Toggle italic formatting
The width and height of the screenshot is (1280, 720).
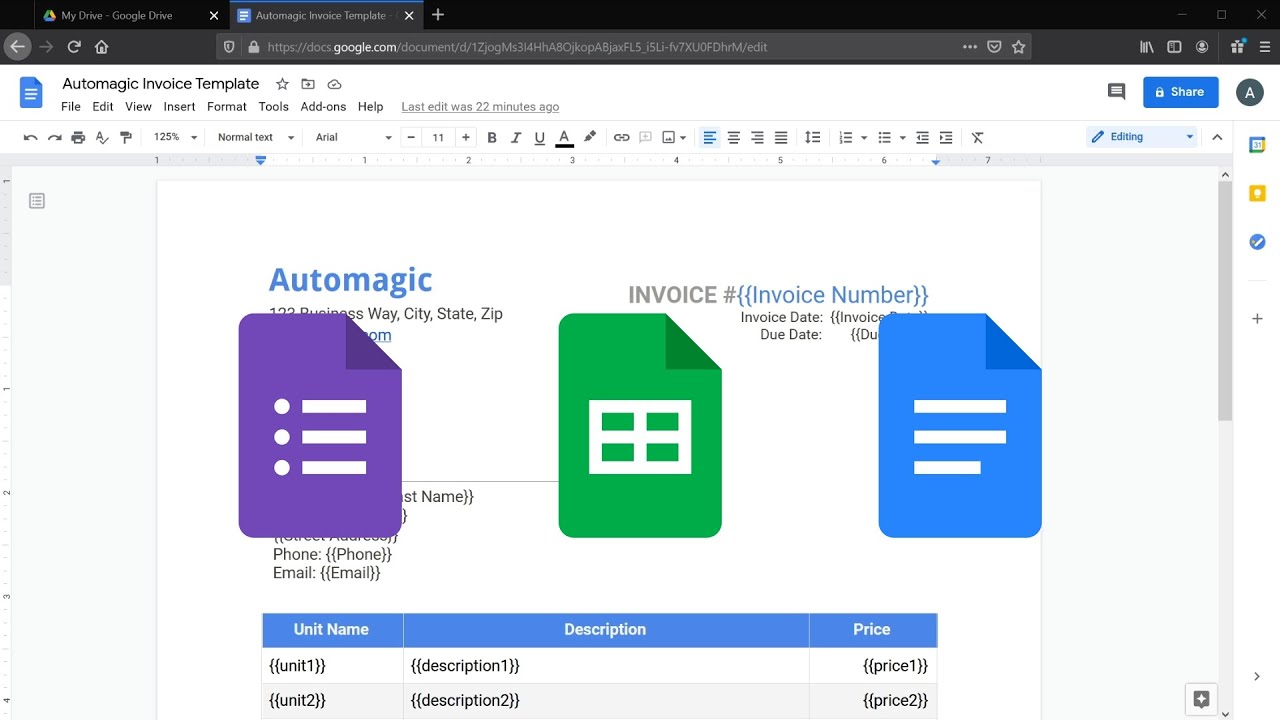pos(516,138)
